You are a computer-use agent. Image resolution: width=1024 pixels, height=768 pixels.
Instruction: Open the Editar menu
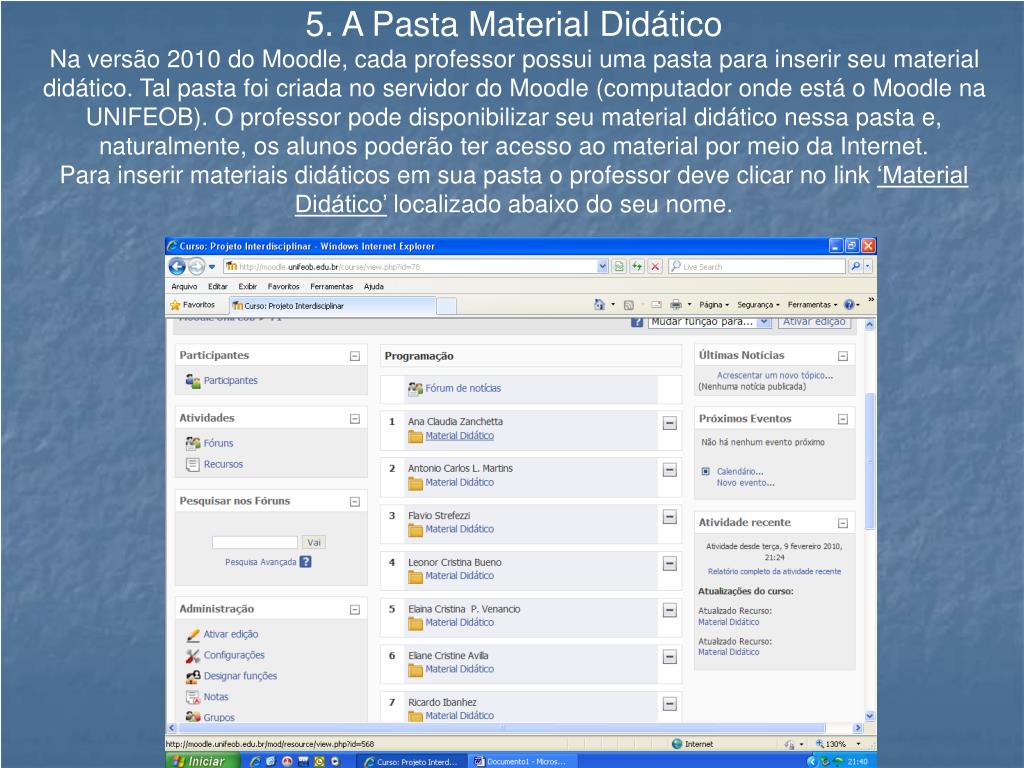coord(217,287)
